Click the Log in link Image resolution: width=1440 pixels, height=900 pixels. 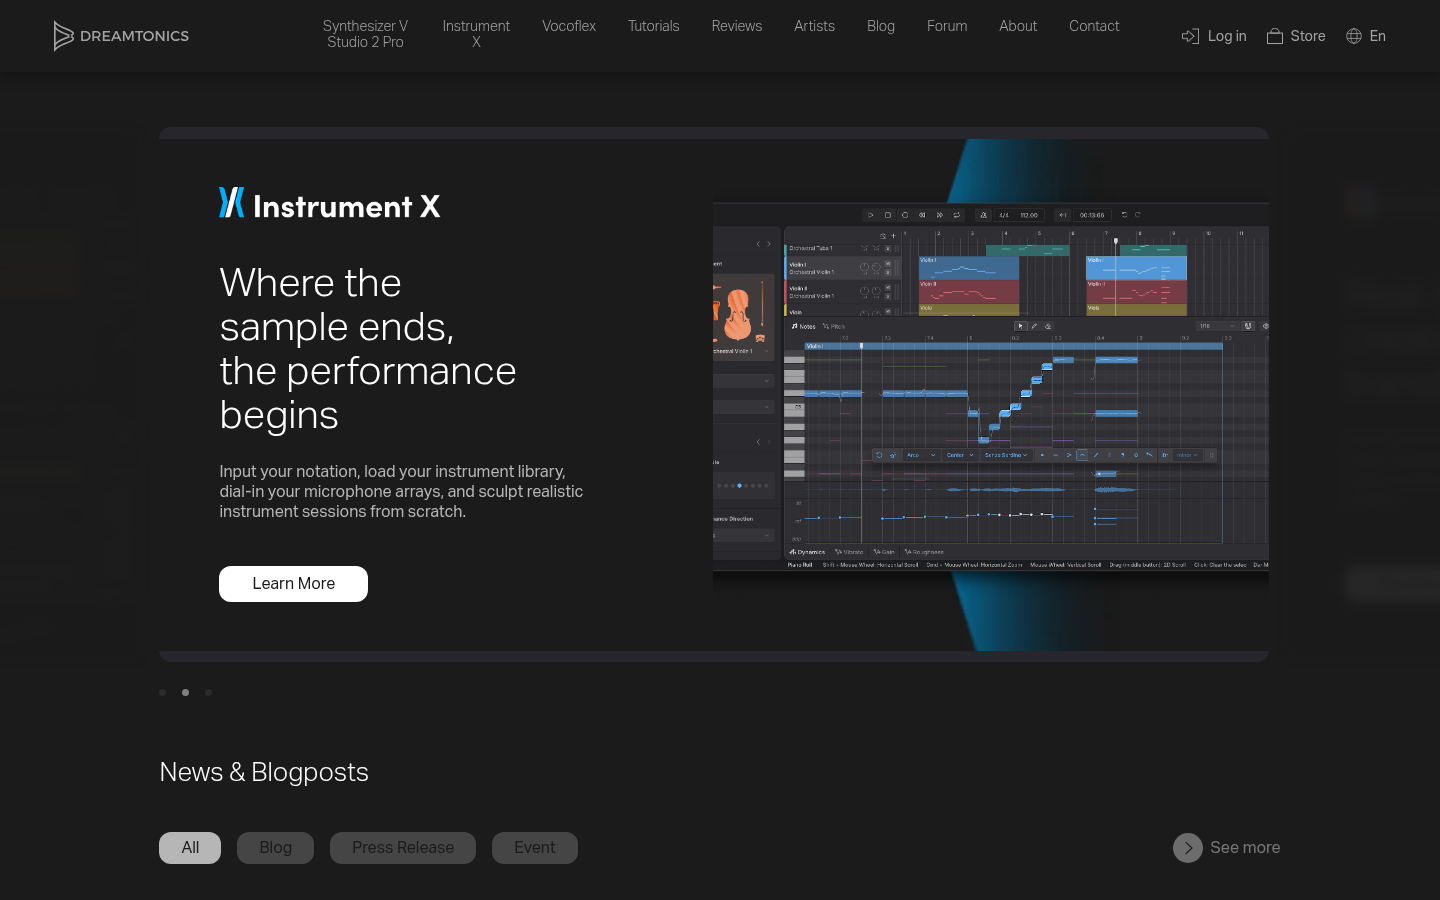(1214, 36)
